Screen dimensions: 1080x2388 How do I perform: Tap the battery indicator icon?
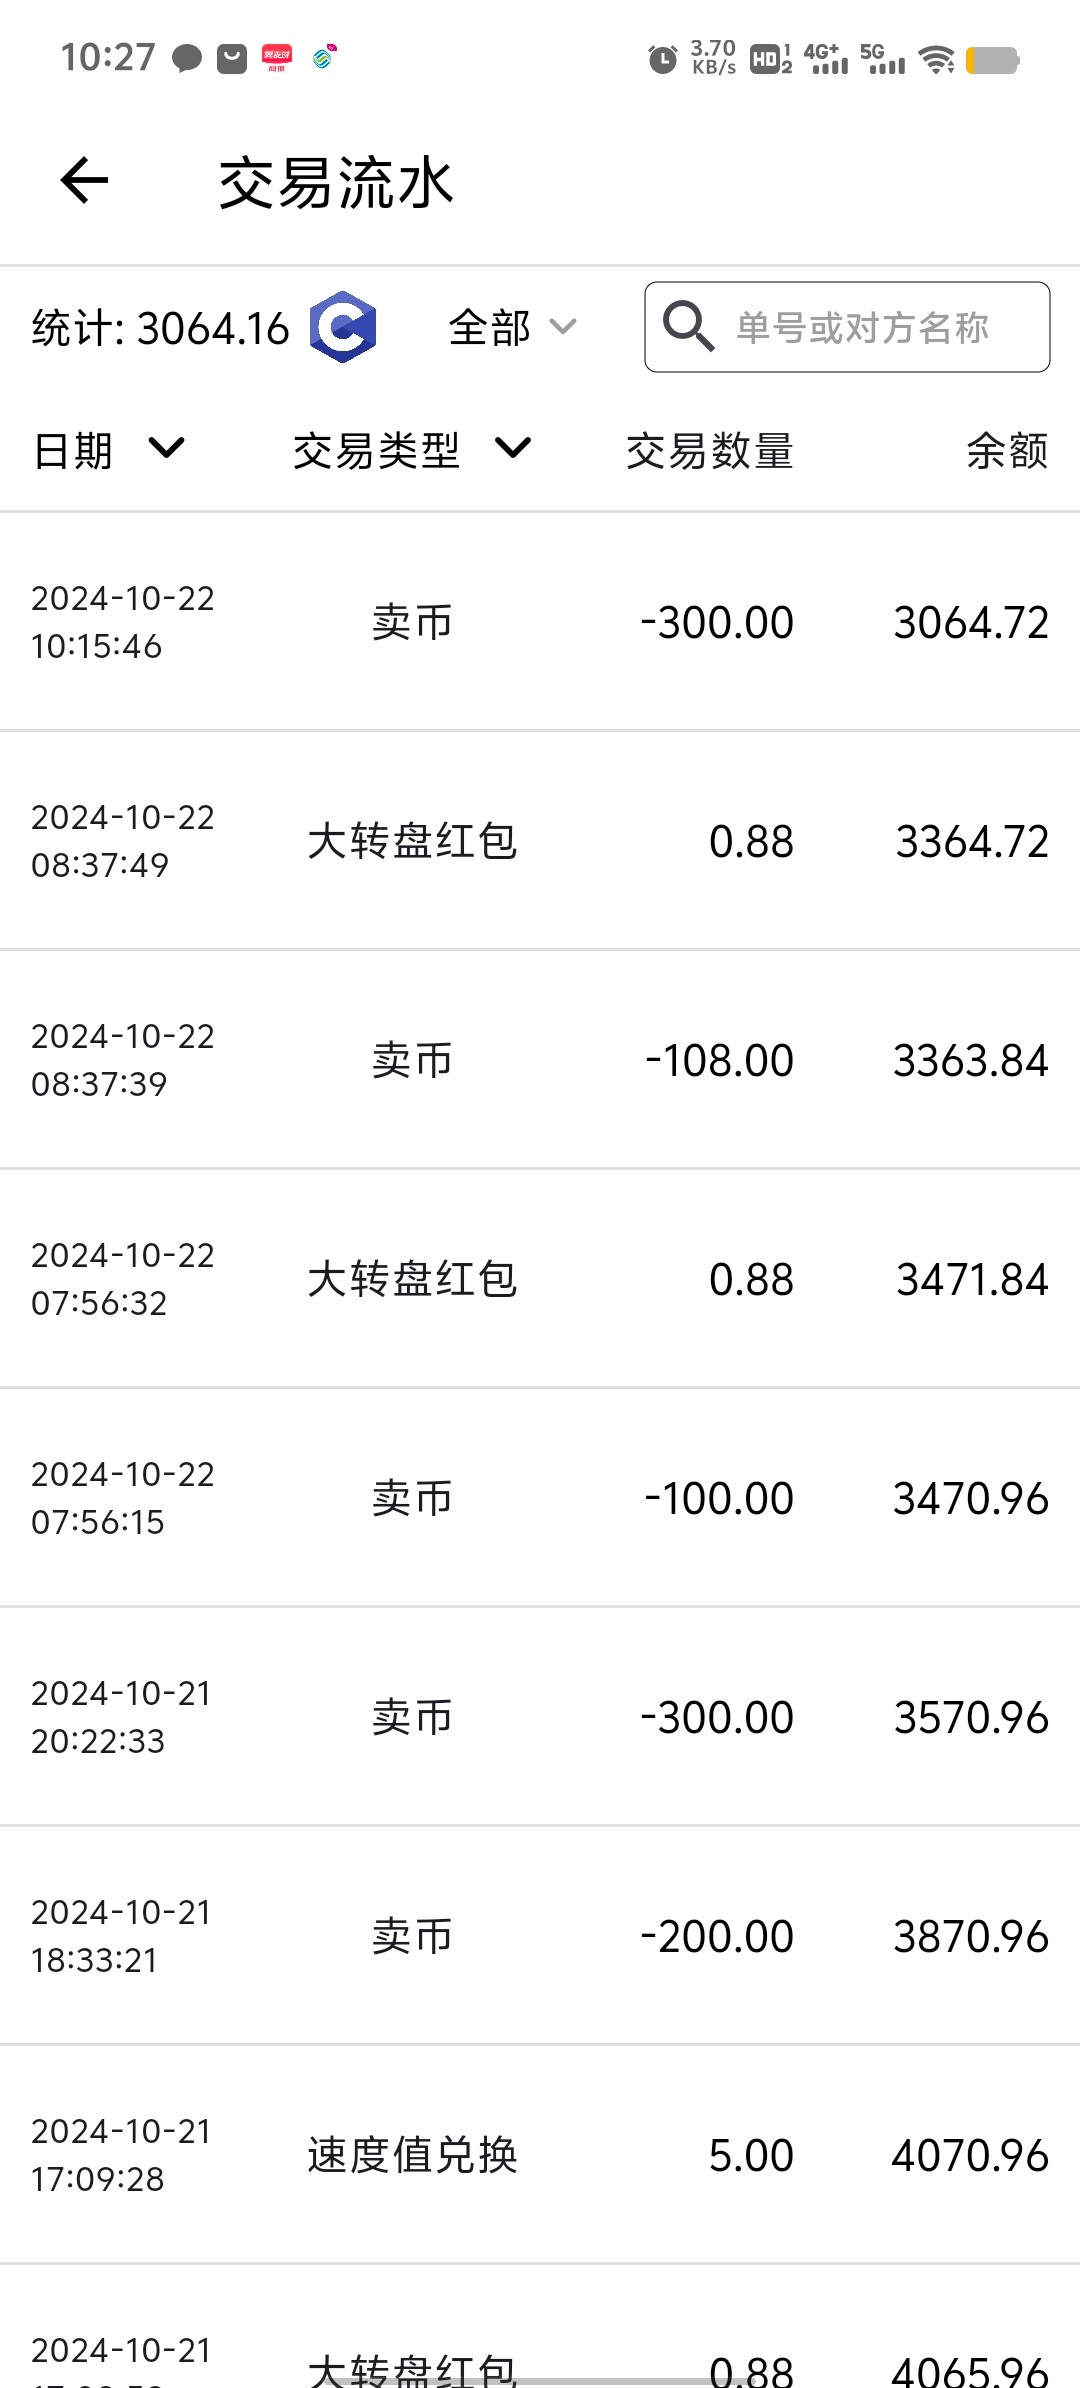click(992, 60)
